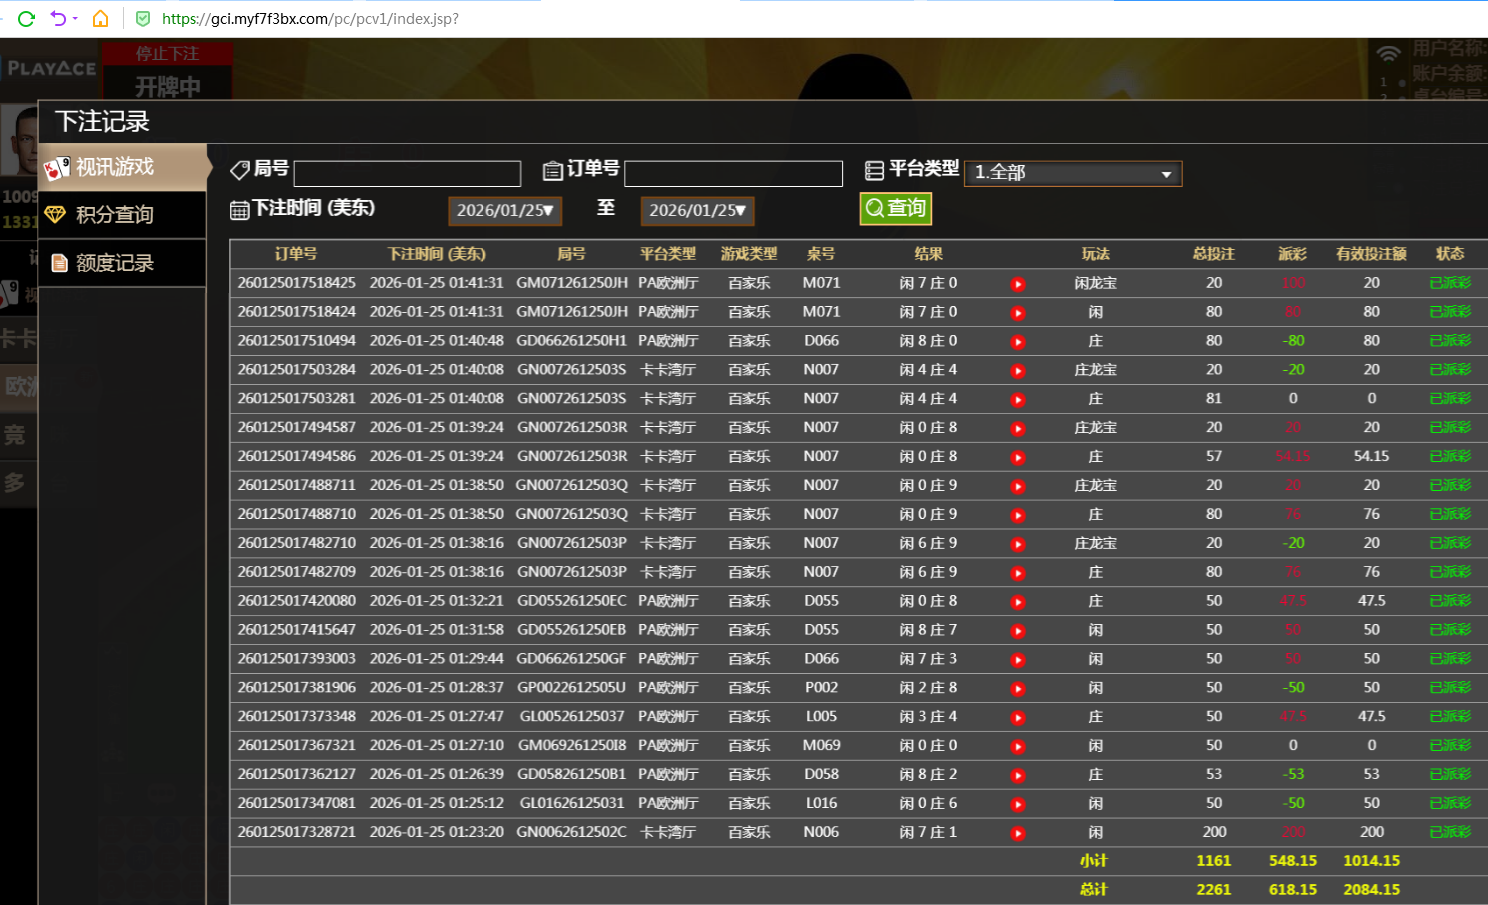Click the order icon next to 订单号

[554, 170]
